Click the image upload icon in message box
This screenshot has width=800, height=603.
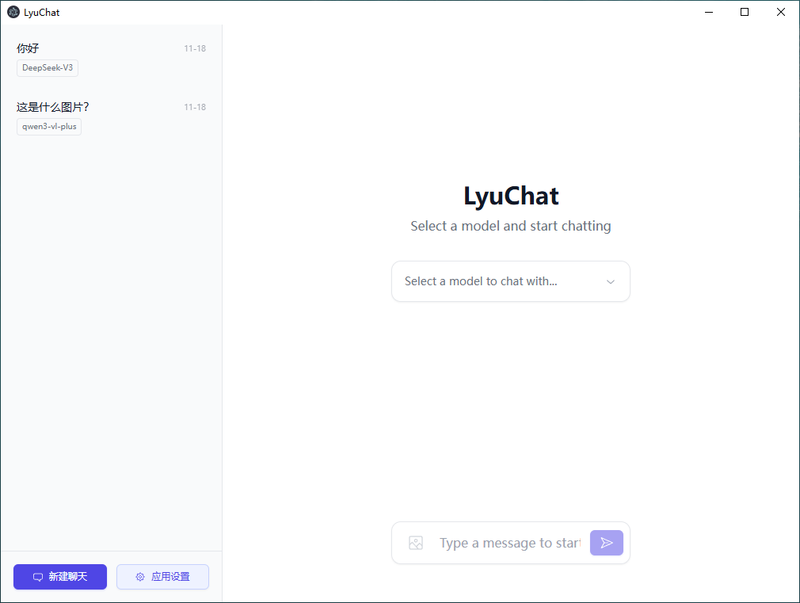(x=416, y=543)
